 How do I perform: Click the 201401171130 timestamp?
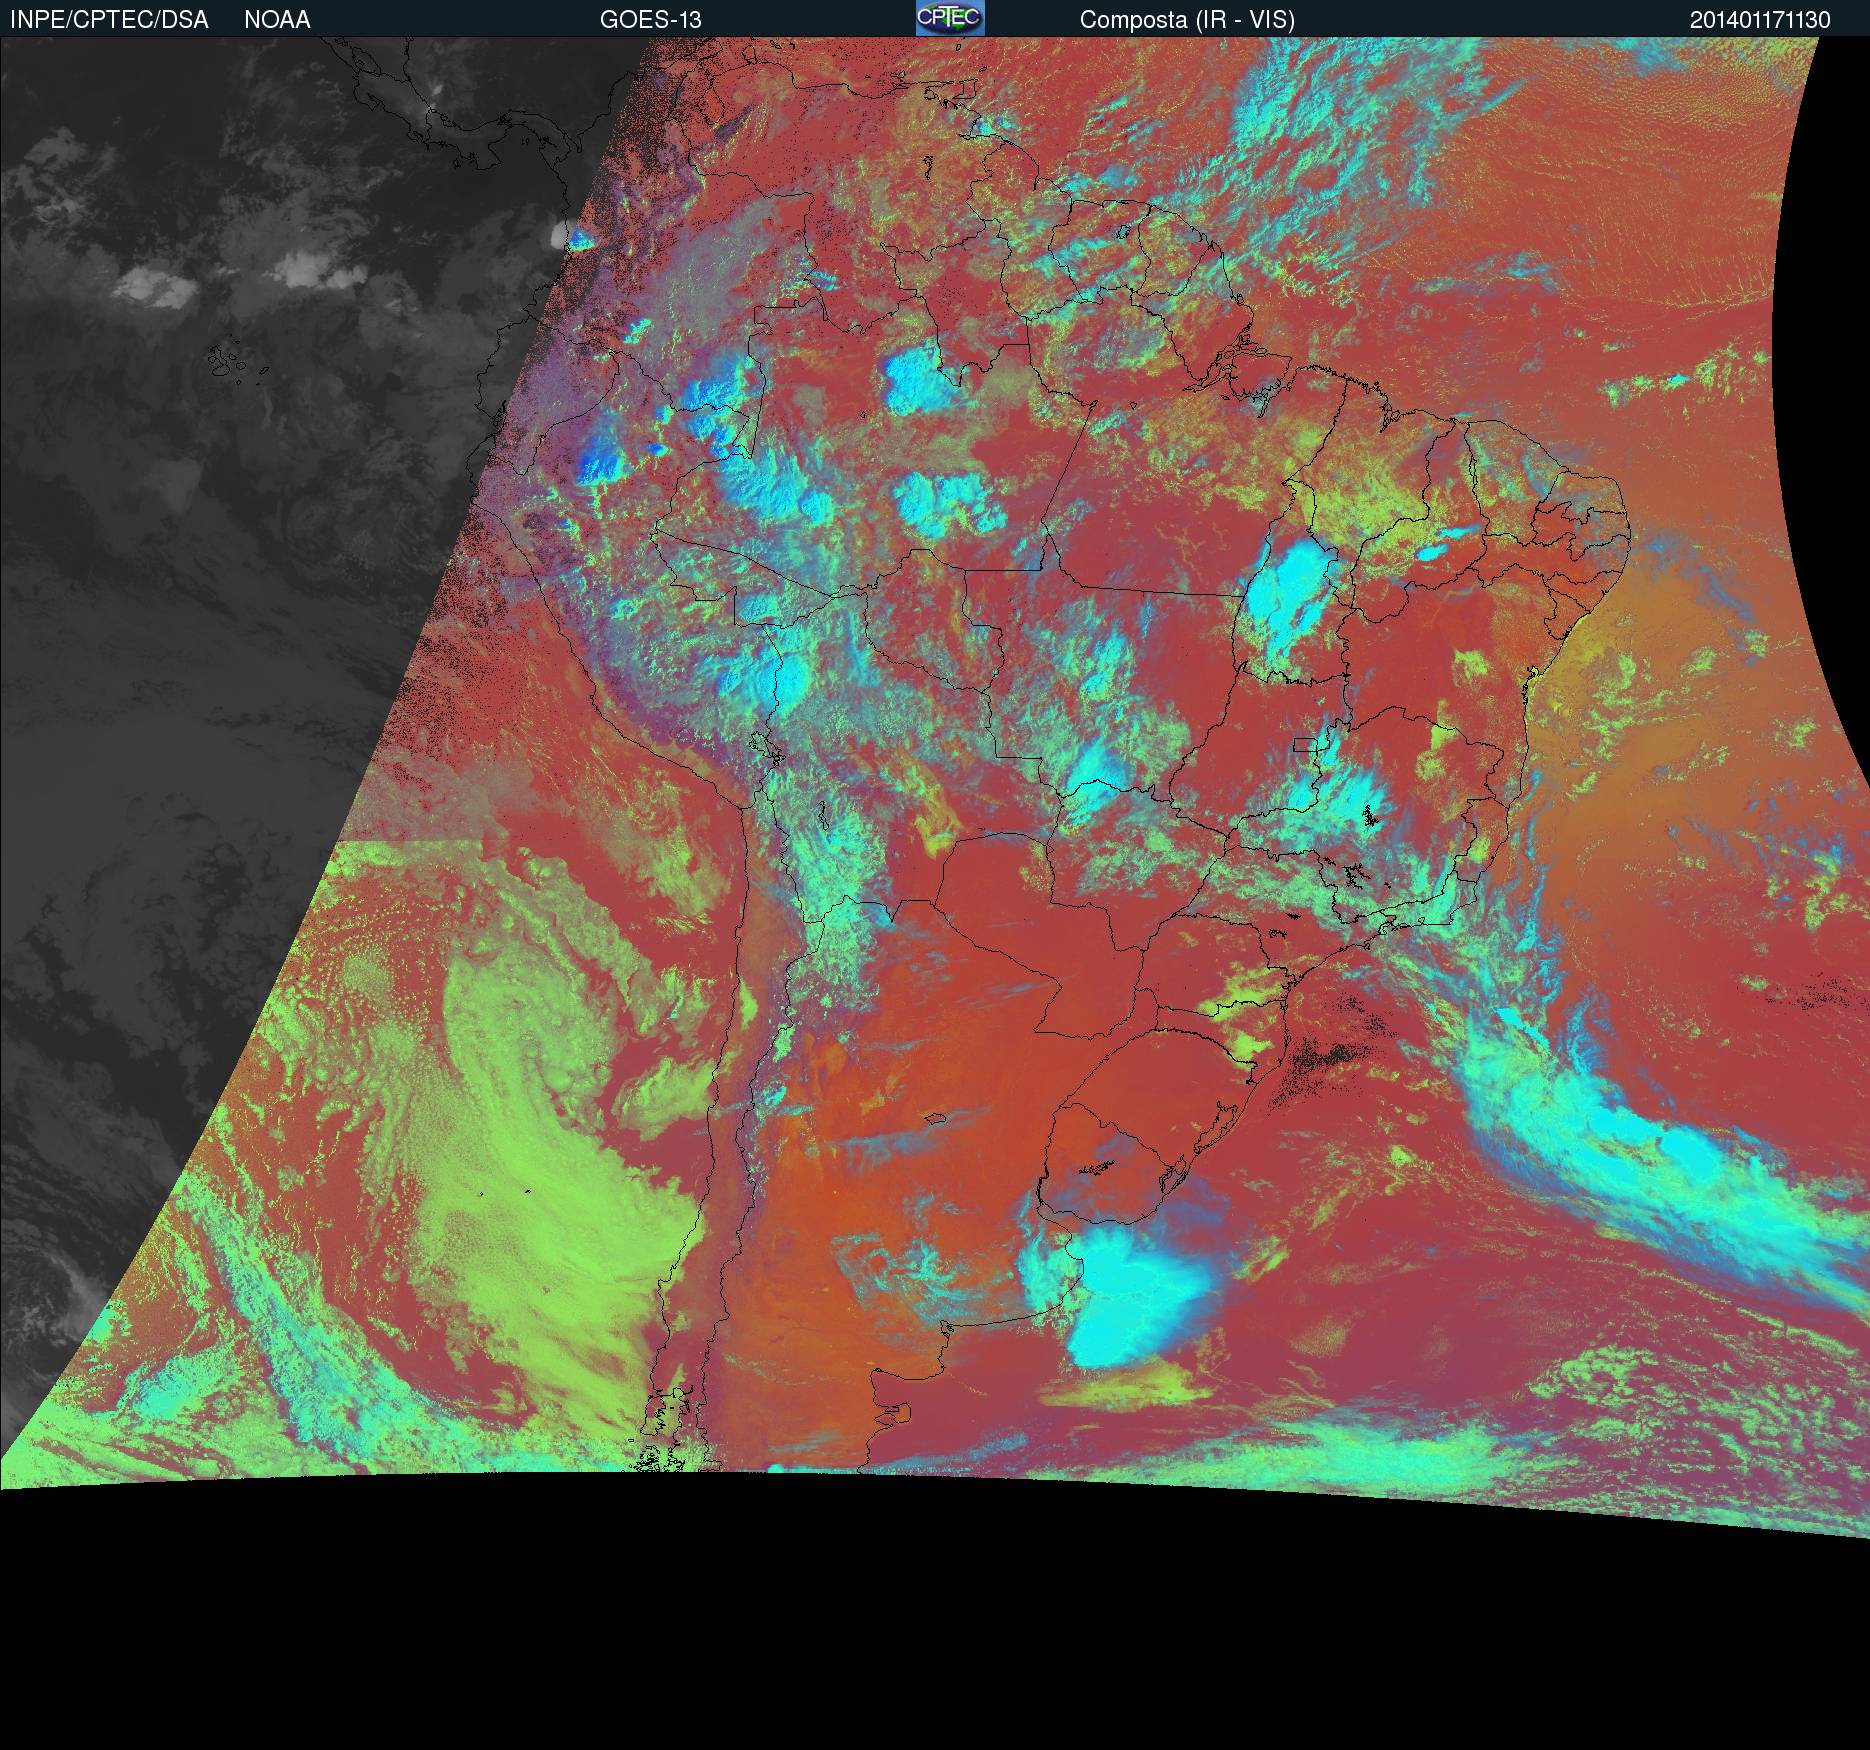tap(1760, 20)
